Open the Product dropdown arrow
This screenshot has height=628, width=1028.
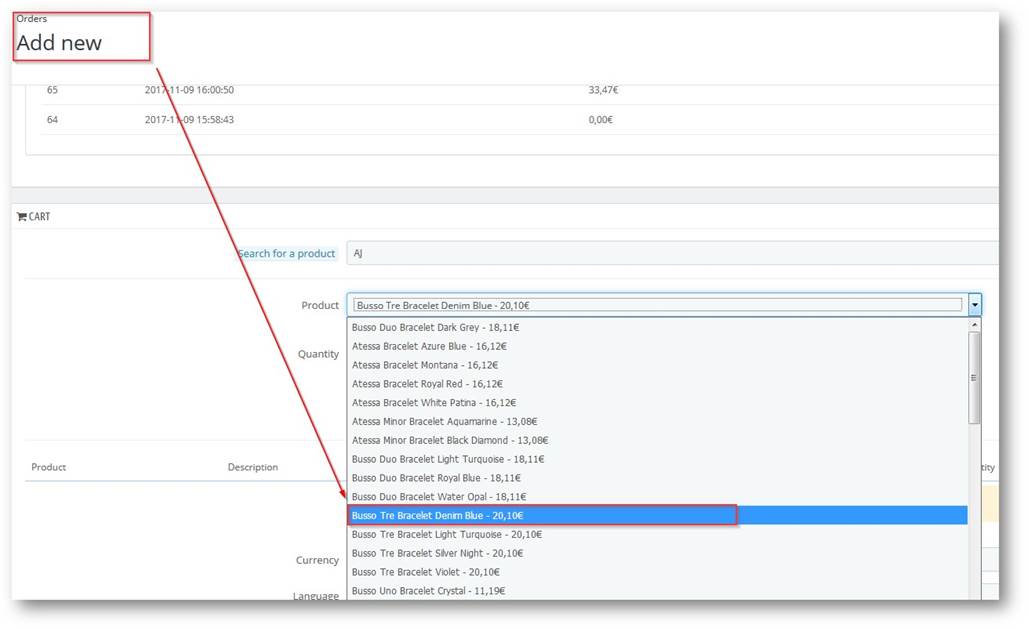click(975, 305)
